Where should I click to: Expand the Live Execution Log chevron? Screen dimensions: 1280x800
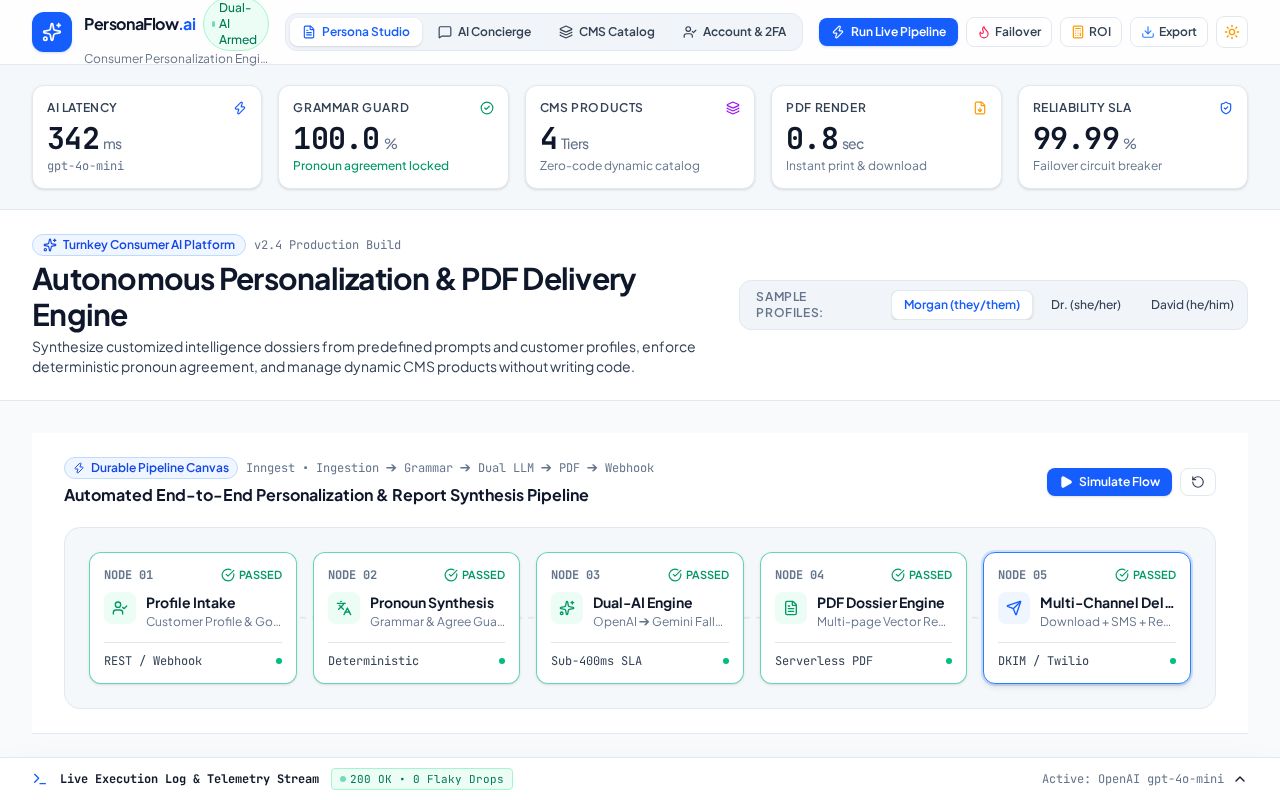[1240, 779]
